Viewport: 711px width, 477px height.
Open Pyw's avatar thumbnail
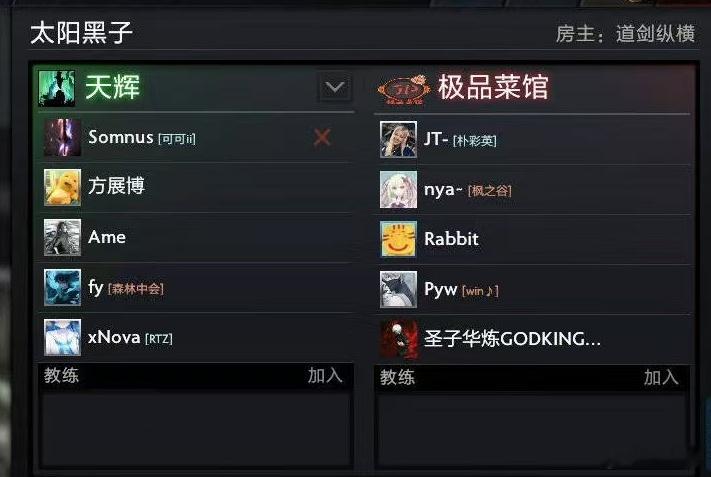point(398,289)
